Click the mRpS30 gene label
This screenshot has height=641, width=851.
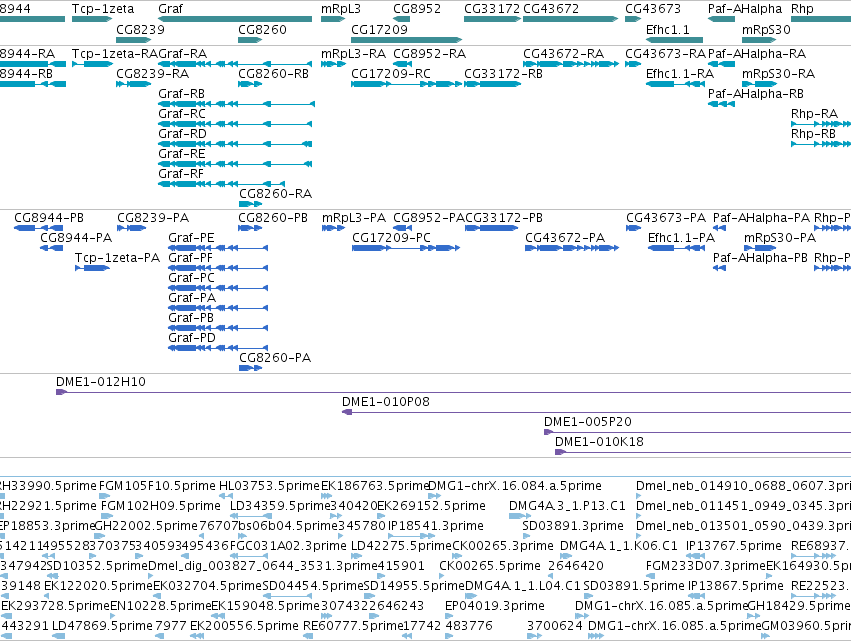point(766,29)
